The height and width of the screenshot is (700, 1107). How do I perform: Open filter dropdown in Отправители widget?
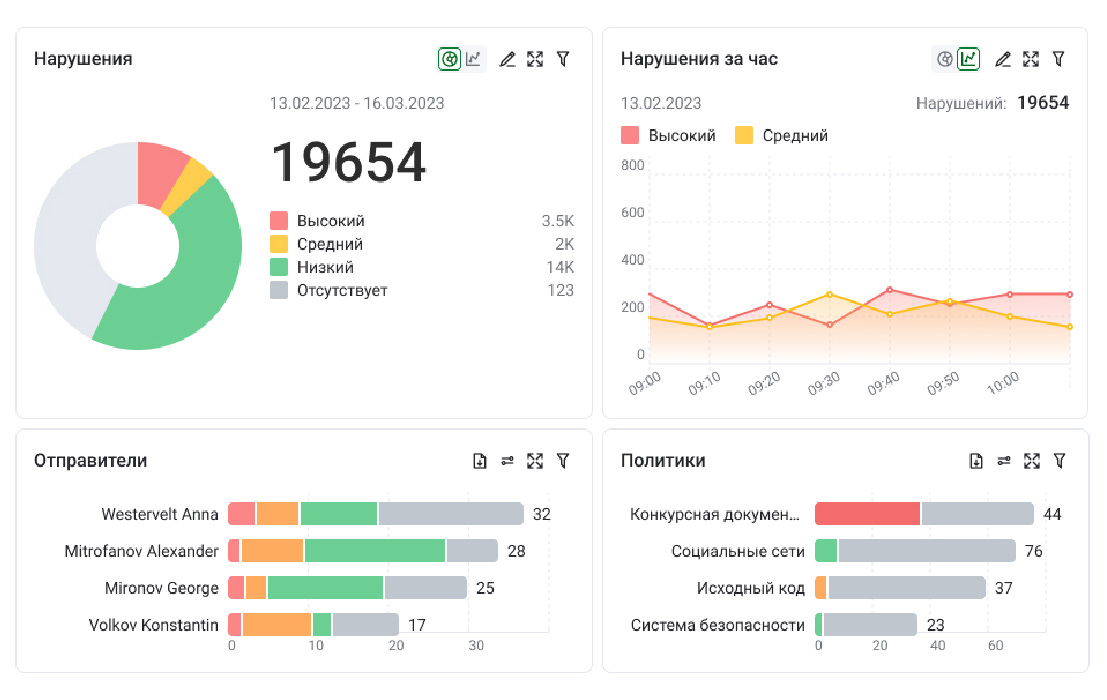[x=563, y=461]
